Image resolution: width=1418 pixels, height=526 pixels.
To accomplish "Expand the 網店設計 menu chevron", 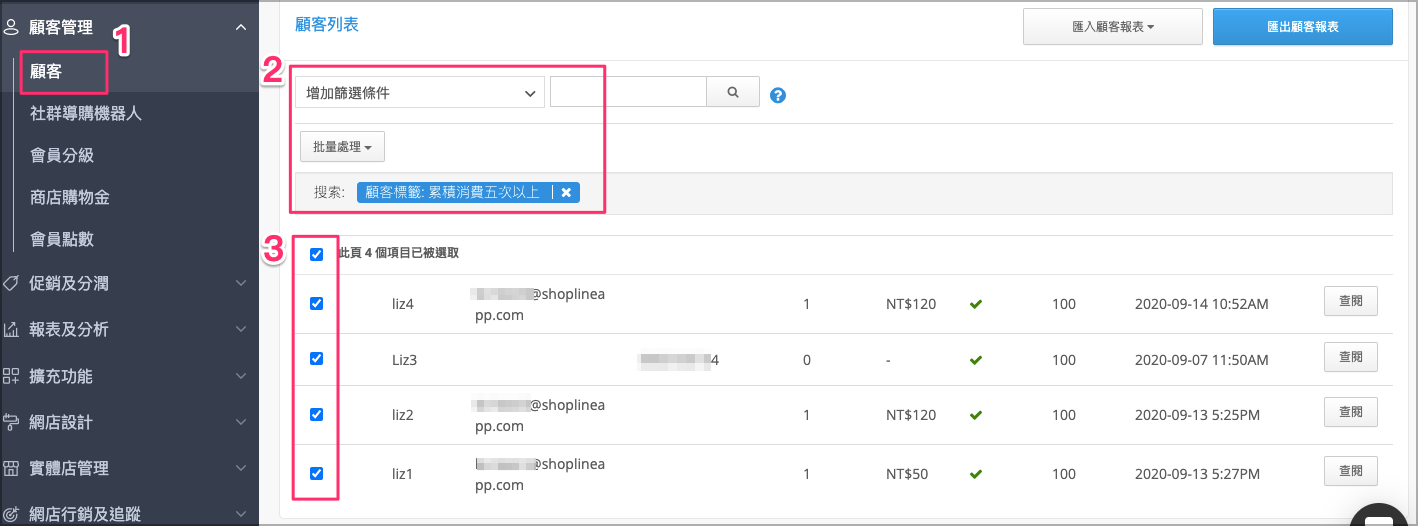I will click(240, 422).
